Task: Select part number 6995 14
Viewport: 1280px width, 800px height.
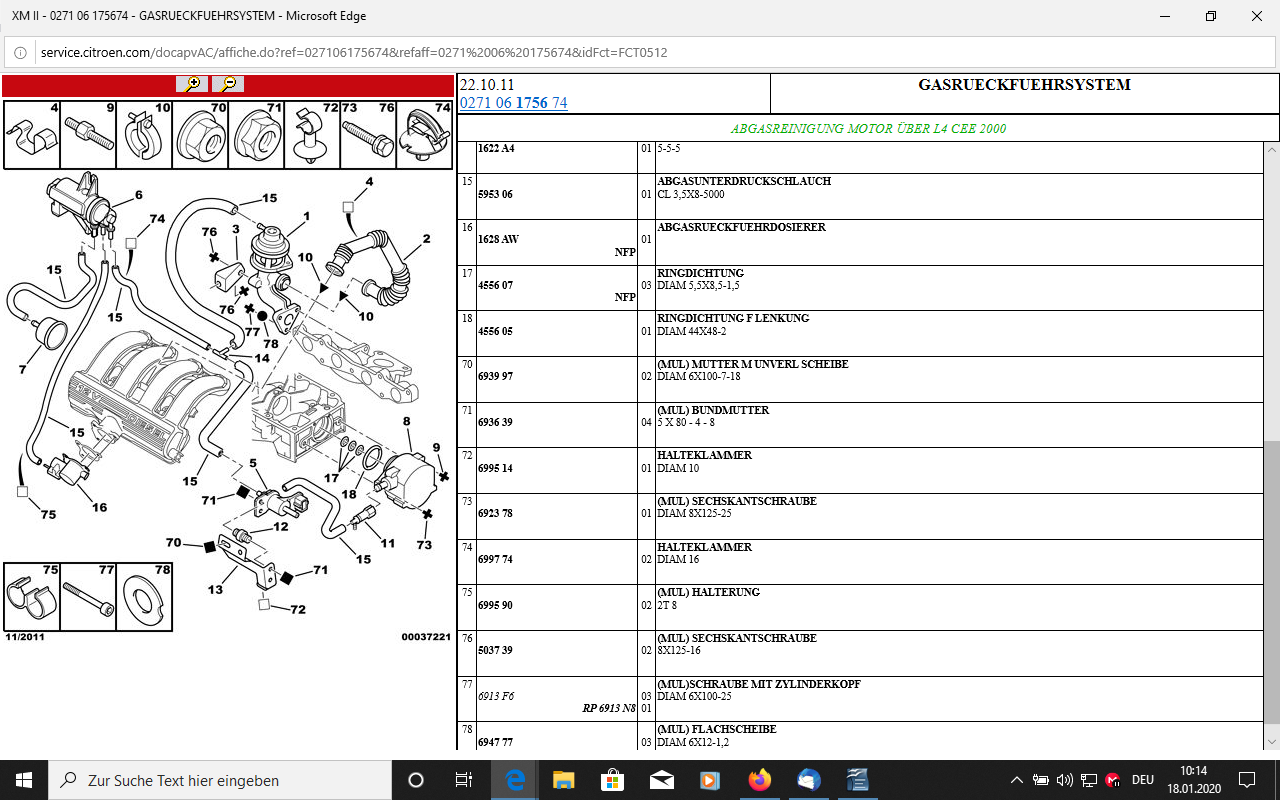Action: pyautogui.click(x=495, y=468)
